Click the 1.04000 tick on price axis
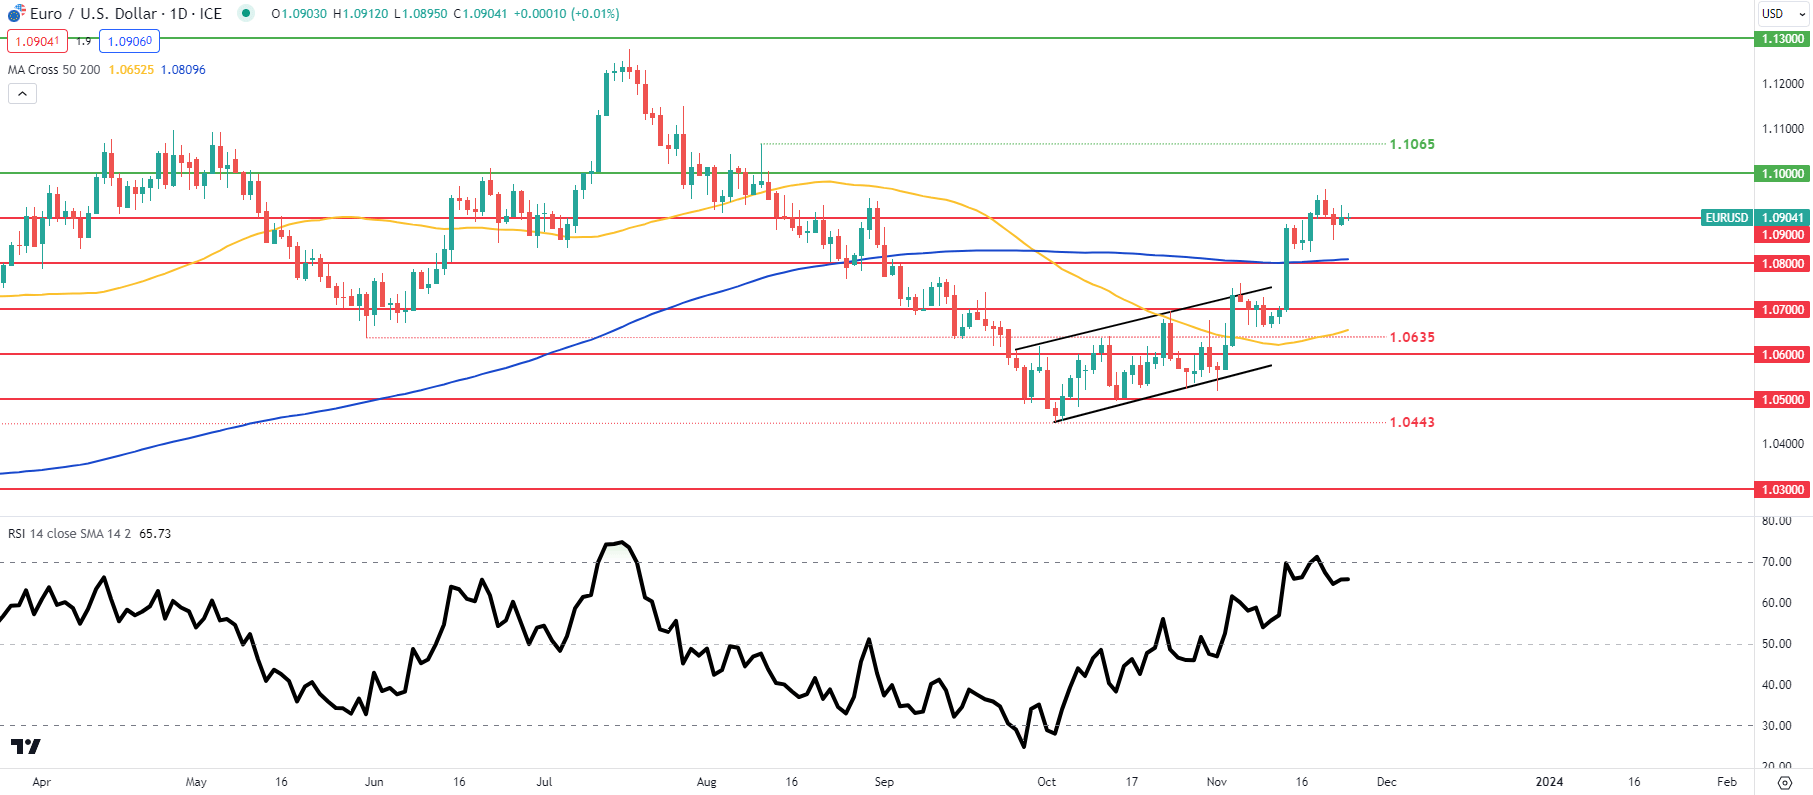This screenshot has width=1813, height=795. 1783,444
